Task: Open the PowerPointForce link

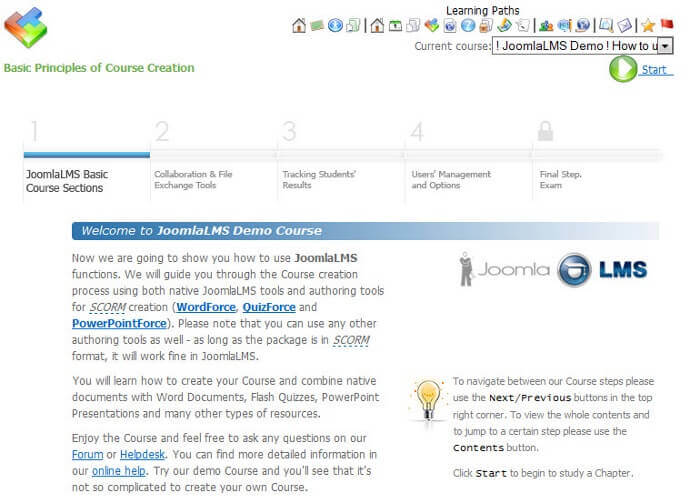Action: pos(119,324)
